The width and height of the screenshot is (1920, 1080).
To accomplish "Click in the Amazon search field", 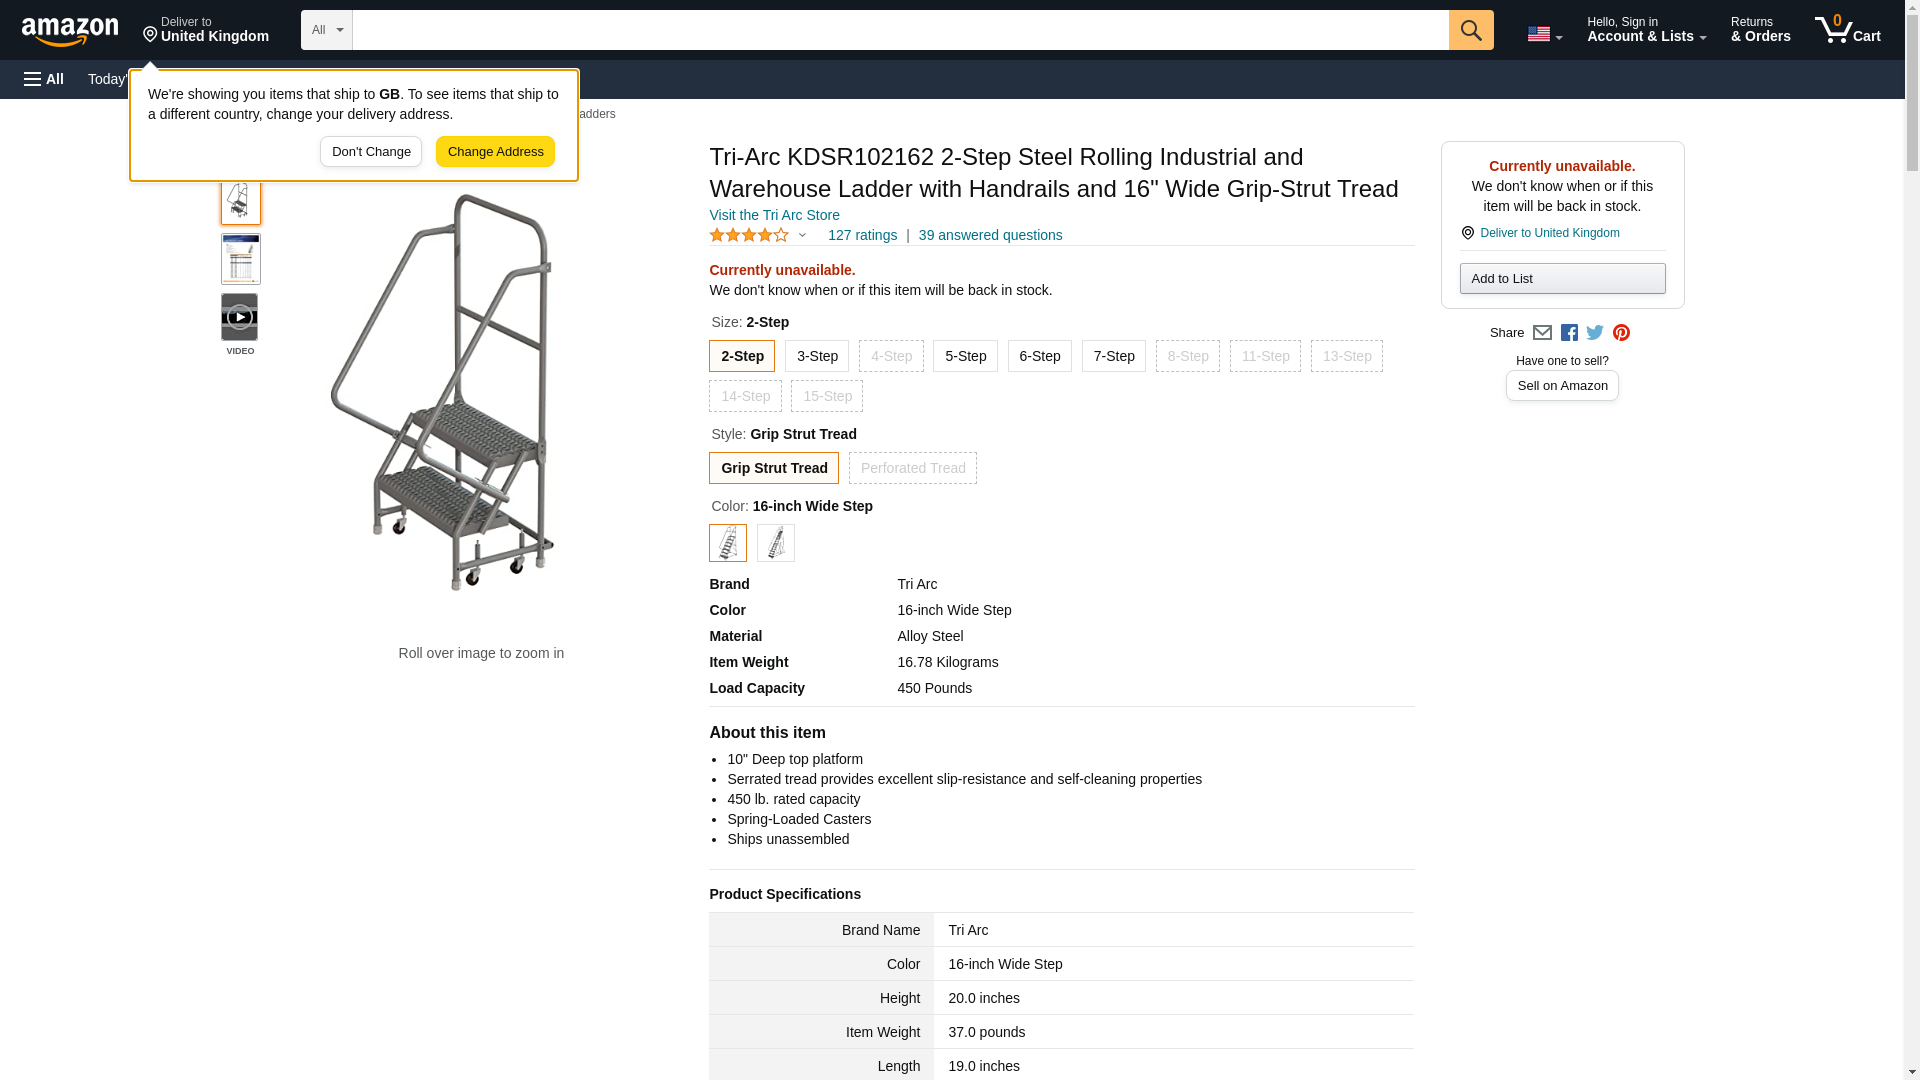I will (x=900, y=30).
